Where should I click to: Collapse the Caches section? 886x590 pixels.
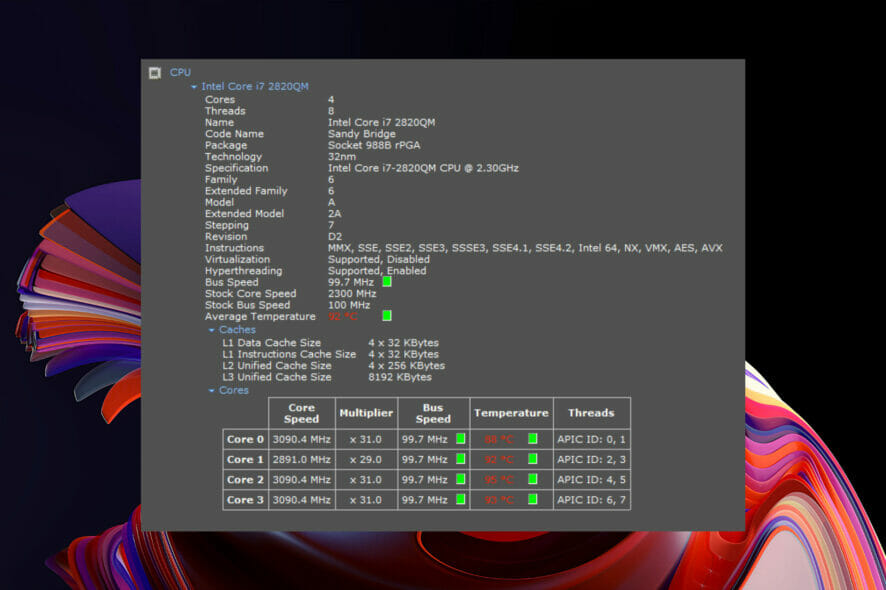[212, 330]
